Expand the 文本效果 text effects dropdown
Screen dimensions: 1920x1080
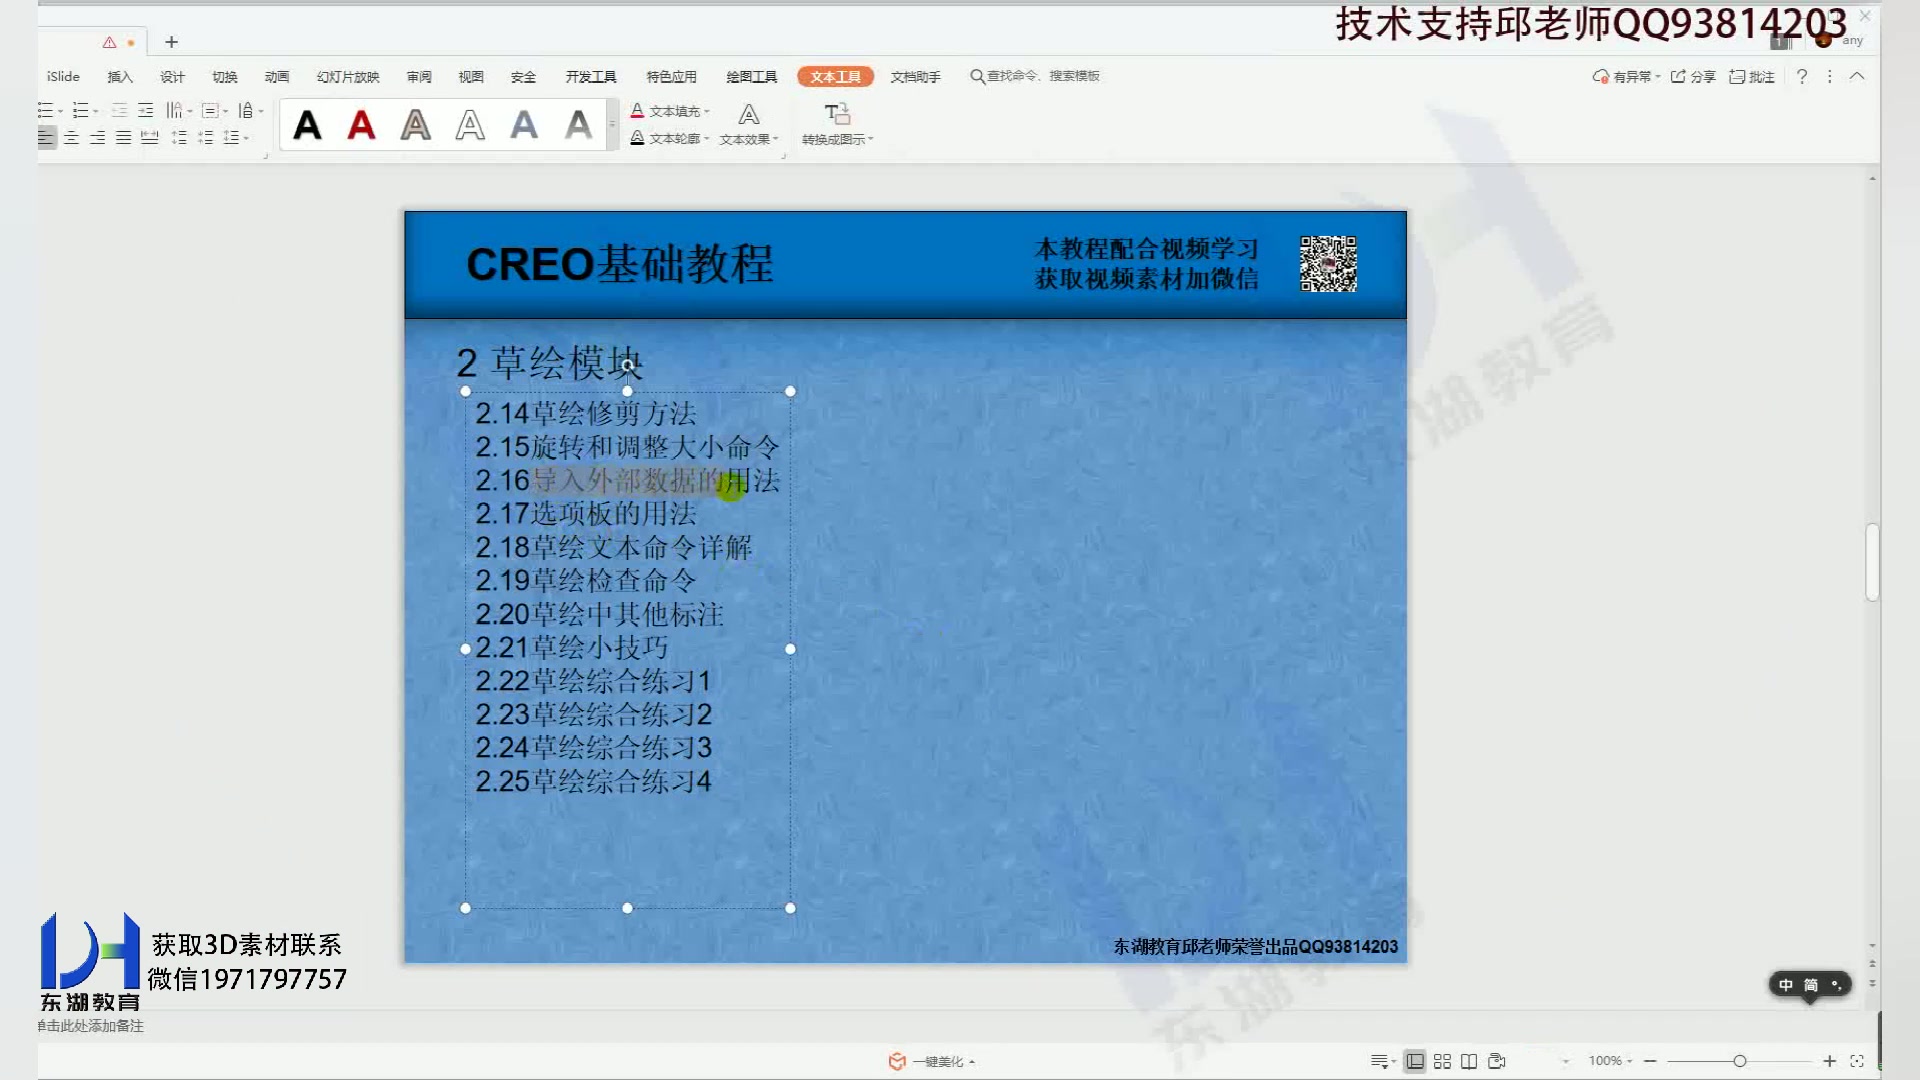748,139
